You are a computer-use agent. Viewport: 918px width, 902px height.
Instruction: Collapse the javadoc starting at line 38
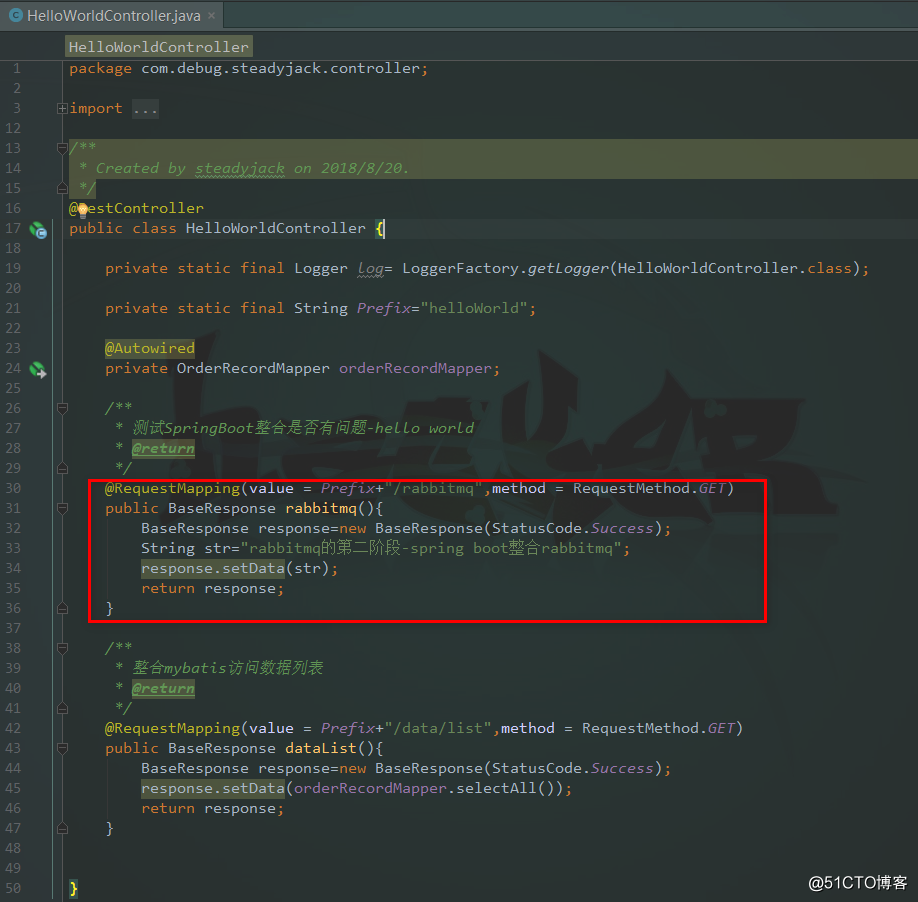point(62,648)
